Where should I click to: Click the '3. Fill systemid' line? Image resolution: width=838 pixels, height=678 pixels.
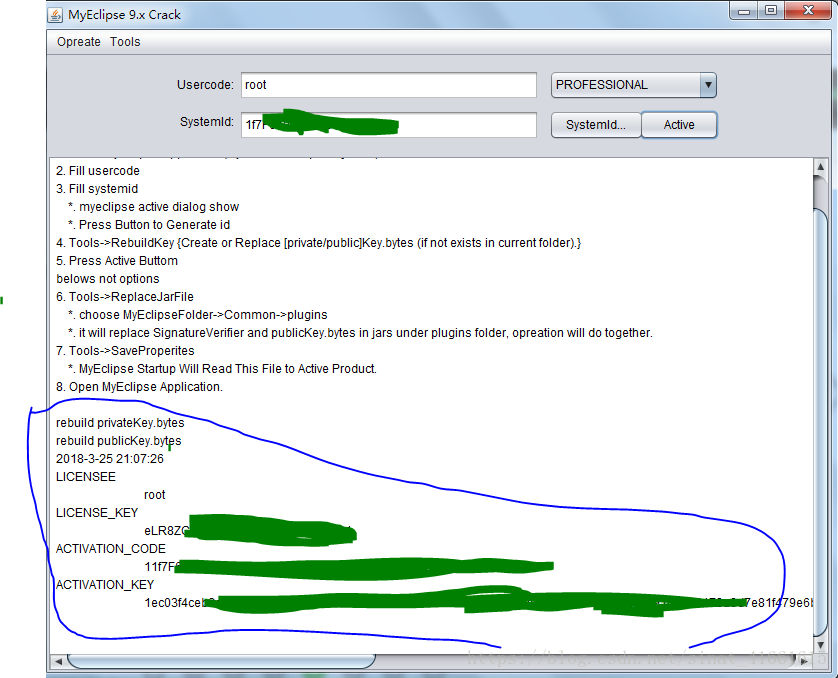tap(97, 189)
